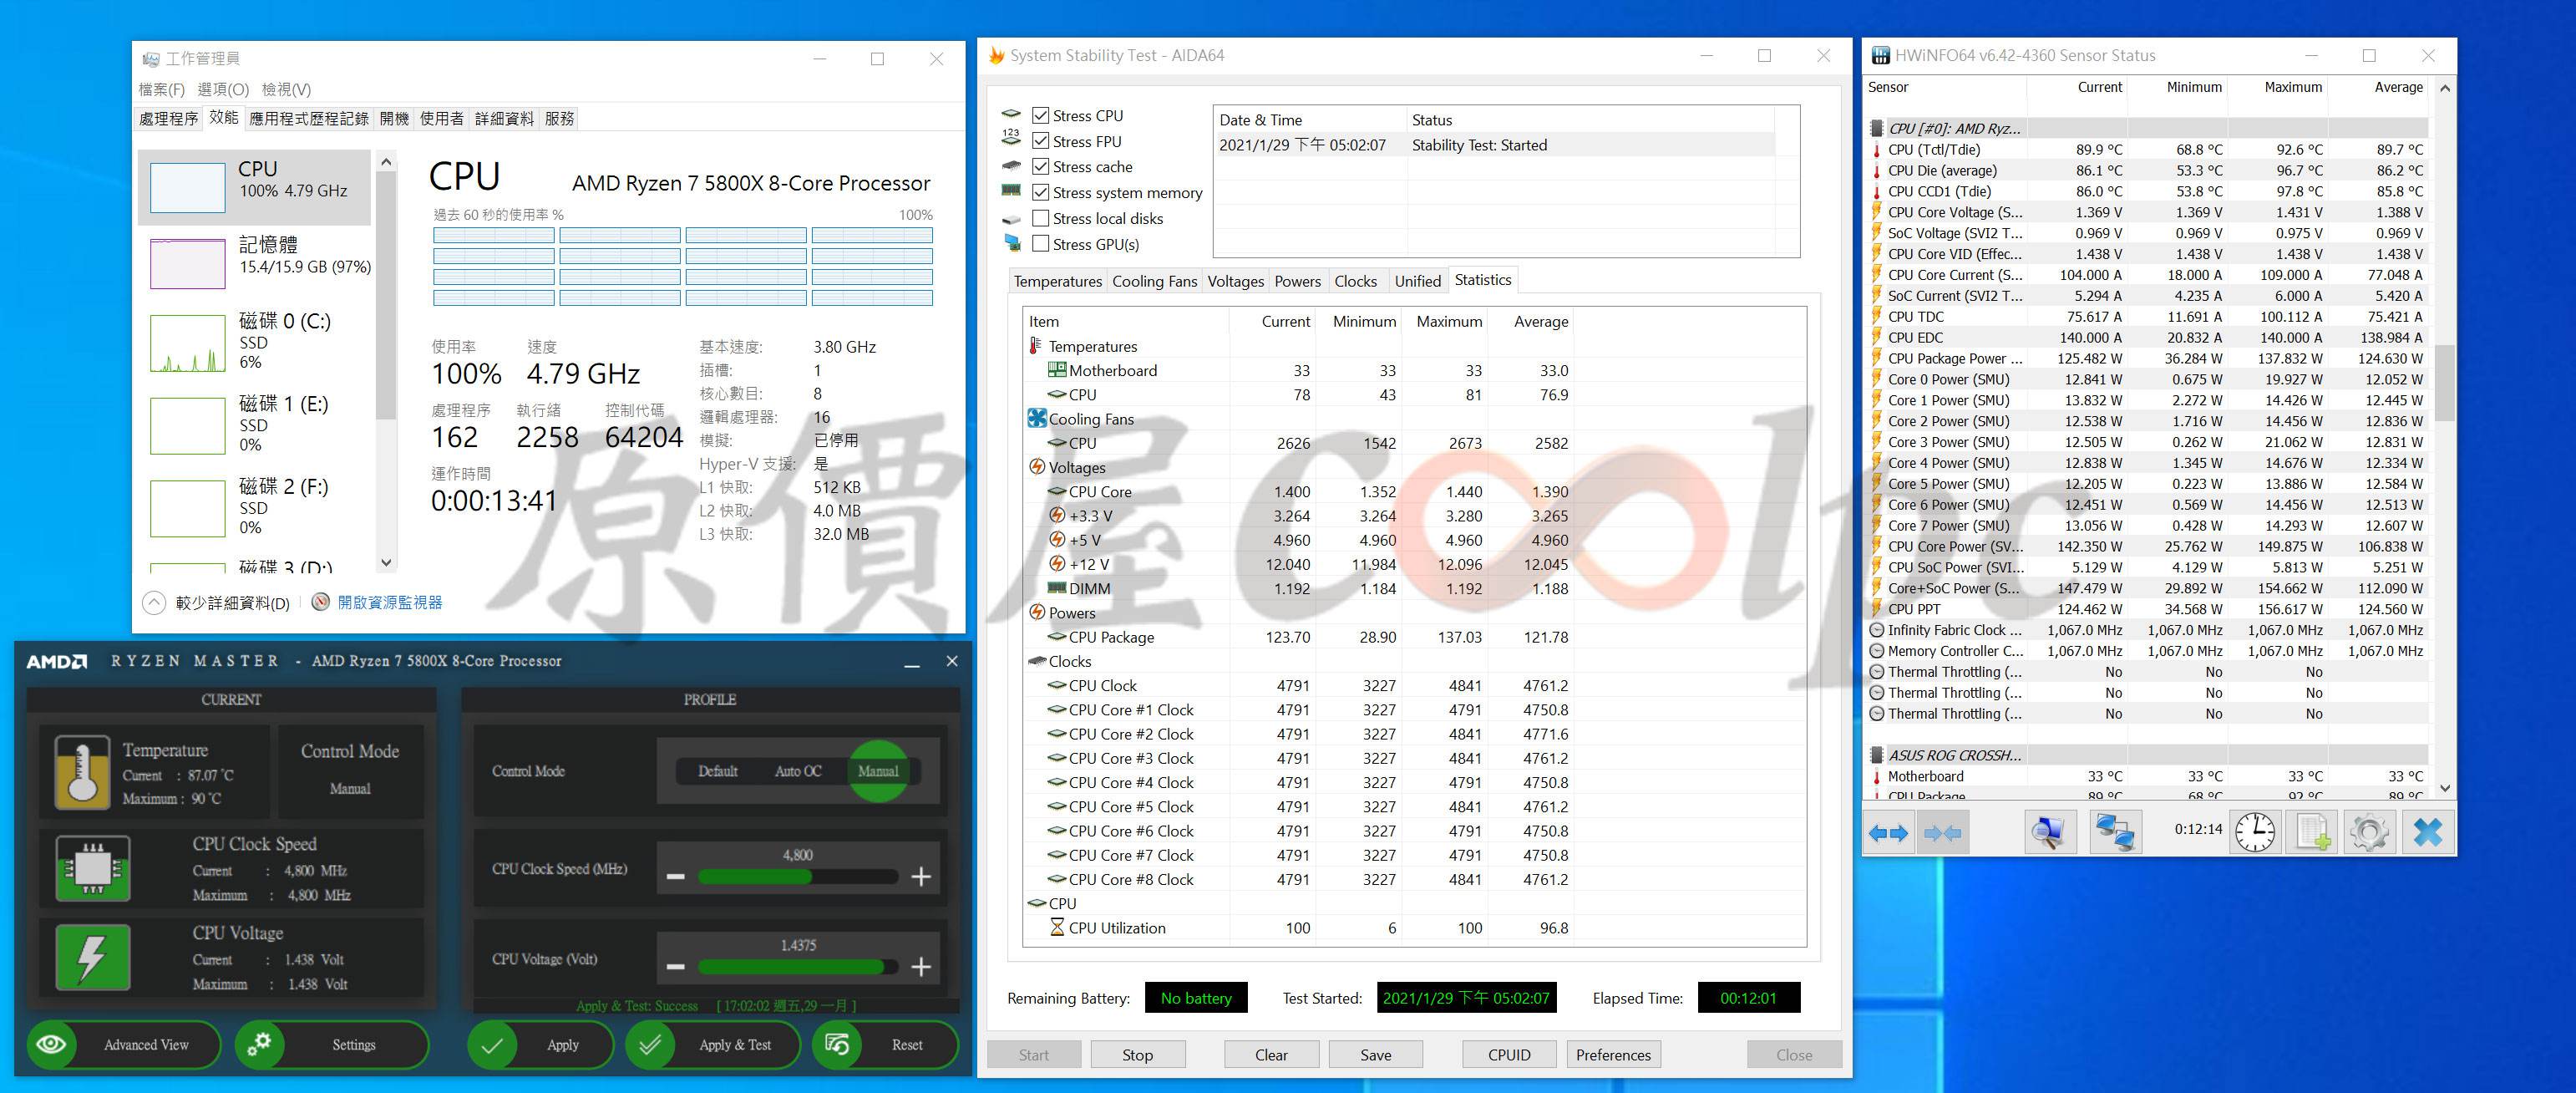The width and height of the screenshot is (2576, 1093).
Task: Click the HWiNFO network computers icon
Action: click(x=2115, y=832)
